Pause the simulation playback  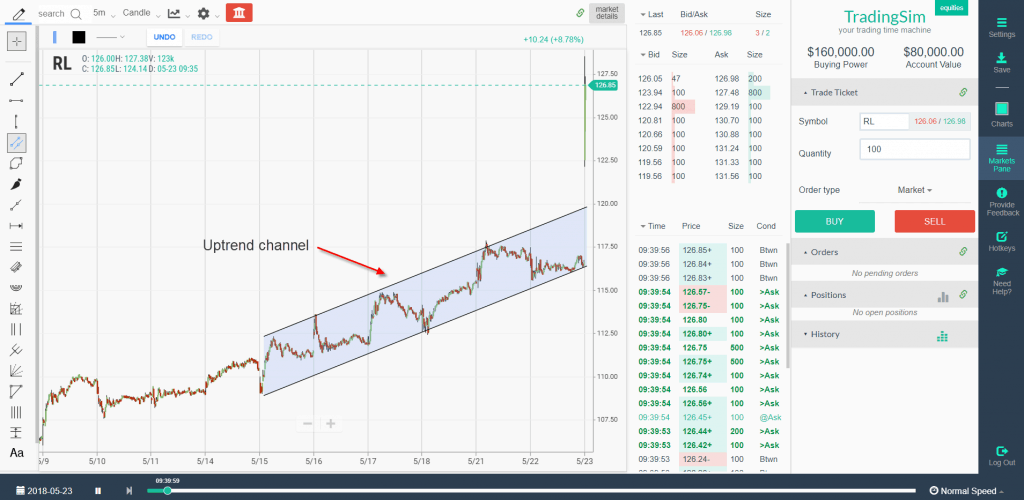(97, 491)
